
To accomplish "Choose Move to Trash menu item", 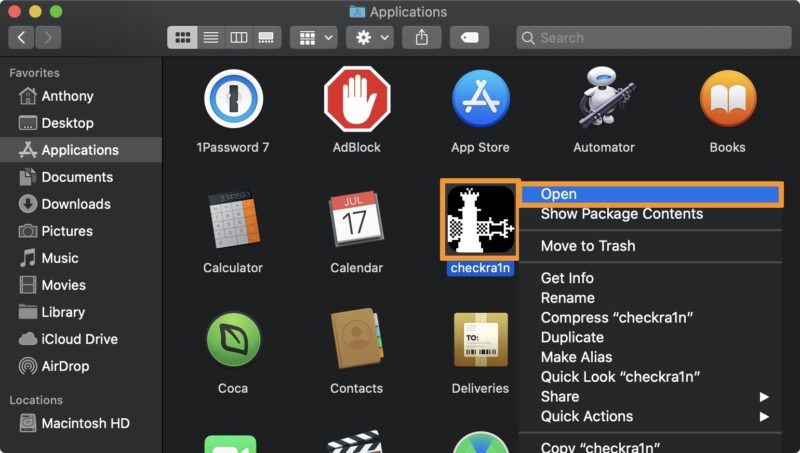I will [588, 246].
